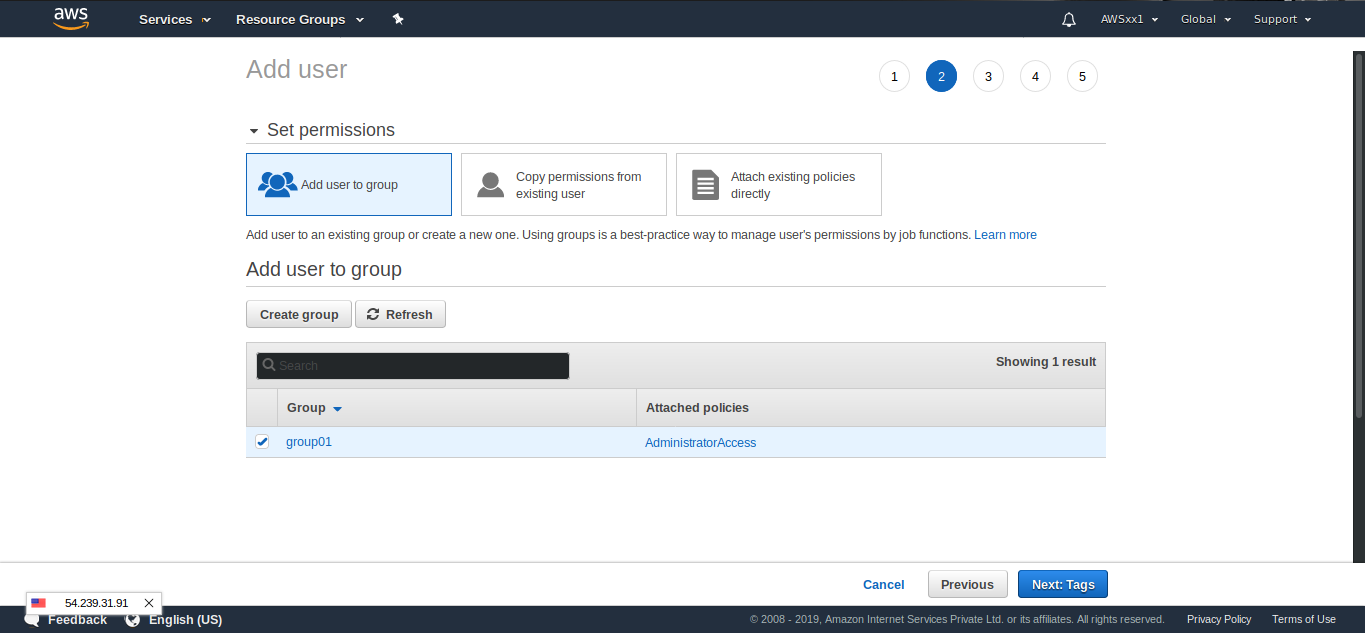
Task: Click the pin shortcut icon in navbar
Action: click(x=398, y=19)
